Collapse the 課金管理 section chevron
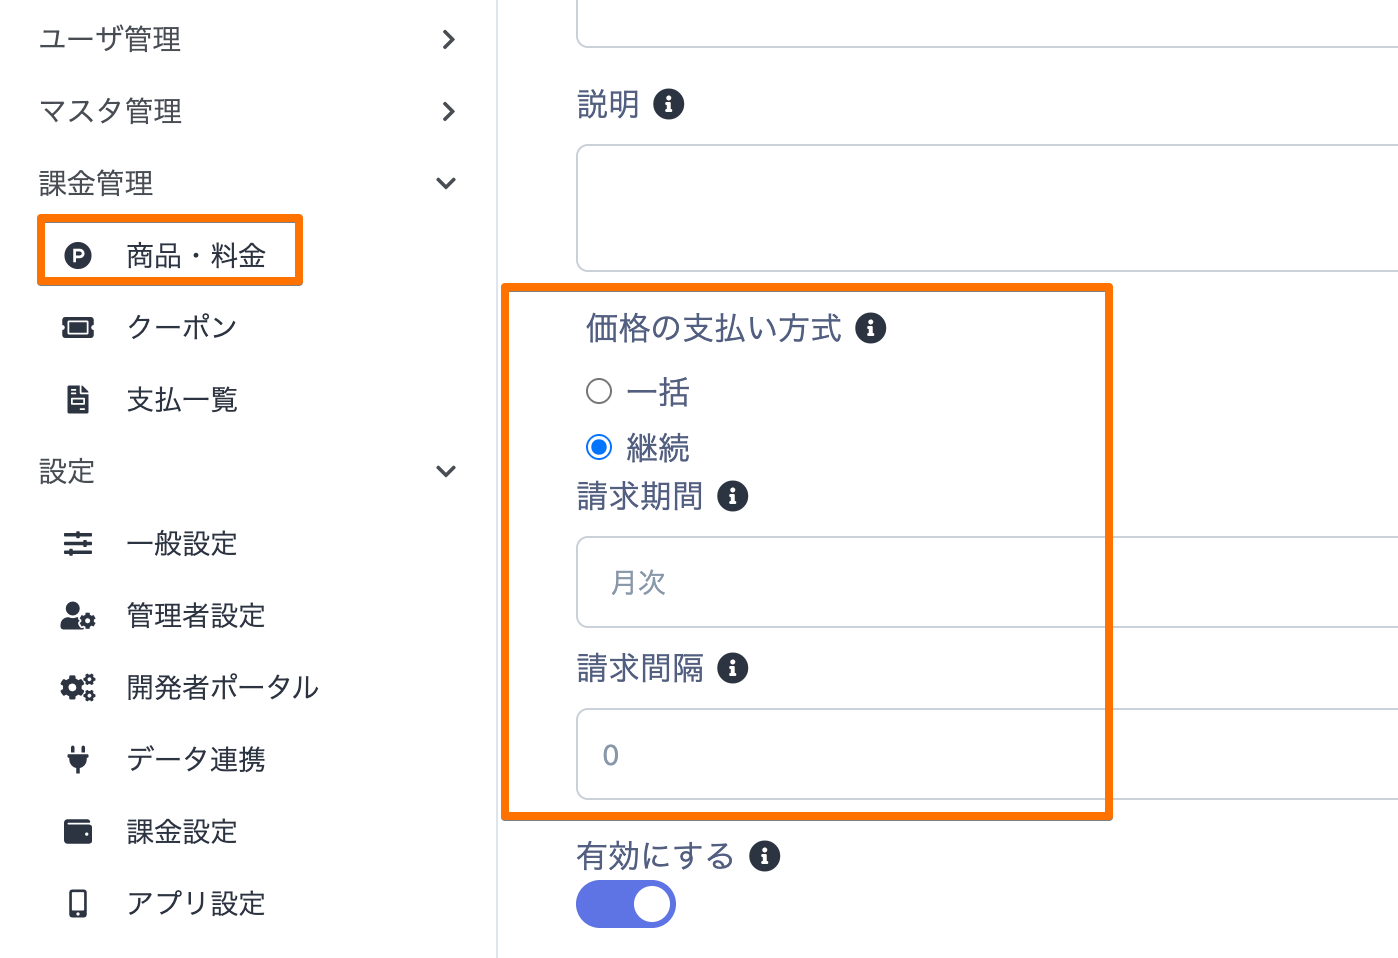 (446, 183)
